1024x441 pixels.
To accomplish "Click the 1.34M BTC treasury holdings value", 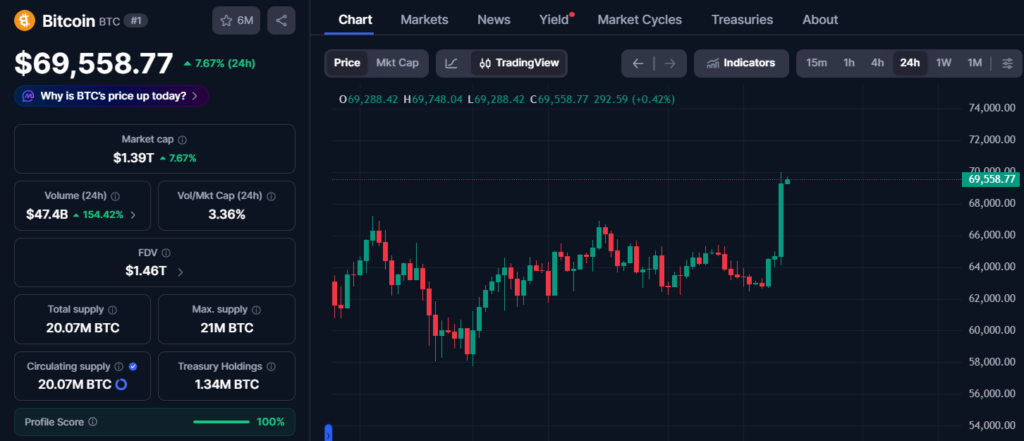I will tap(227, 384).
